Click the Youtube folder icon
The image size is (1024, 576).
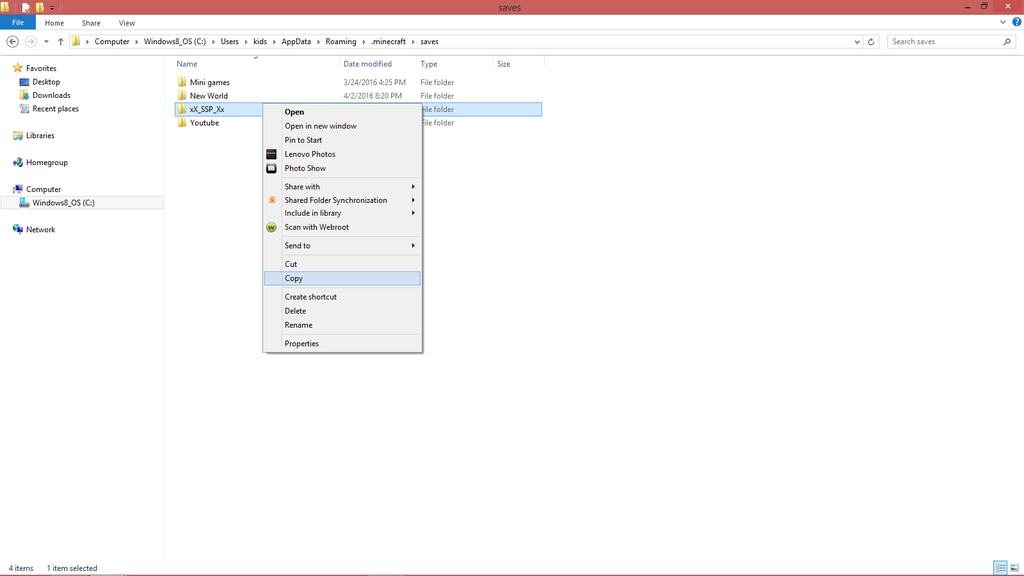click(x=182, y=123)
